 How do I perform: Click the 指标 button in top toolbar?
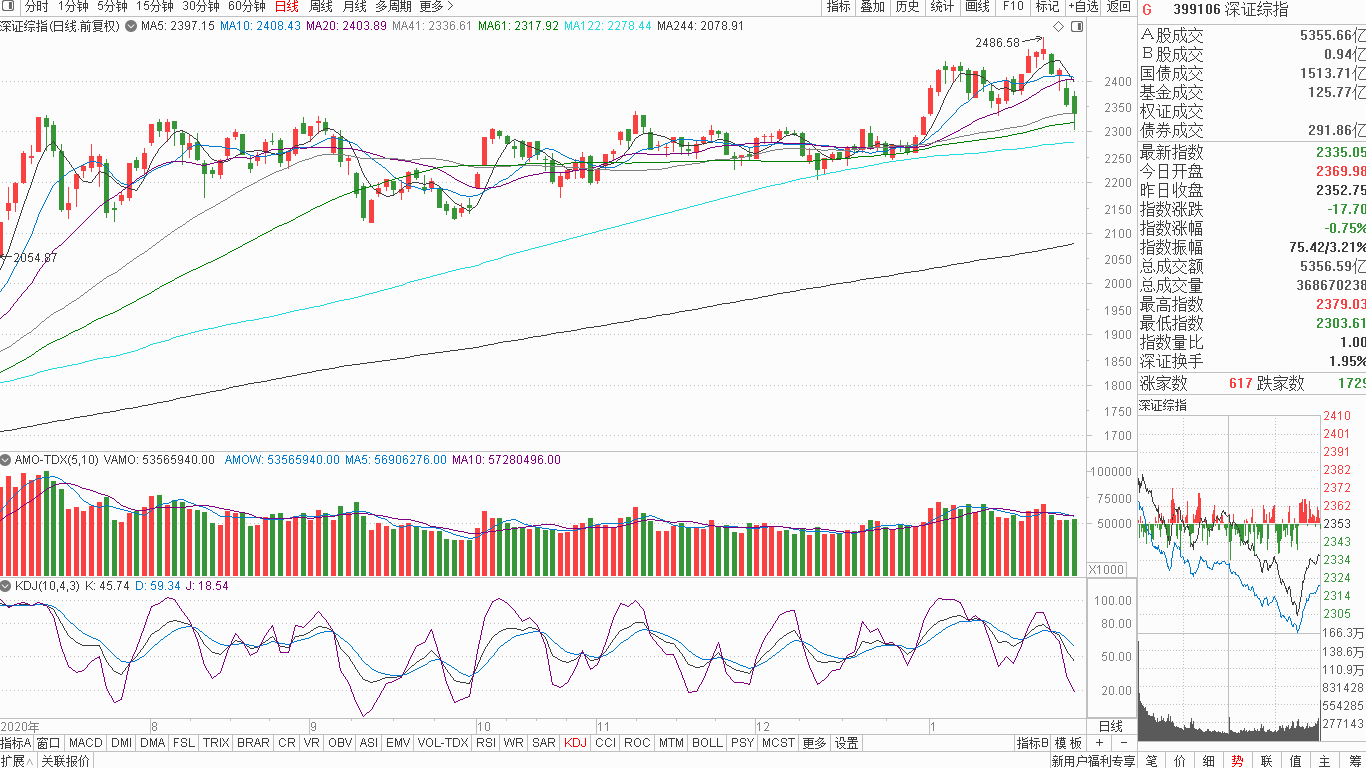[839, 7]
